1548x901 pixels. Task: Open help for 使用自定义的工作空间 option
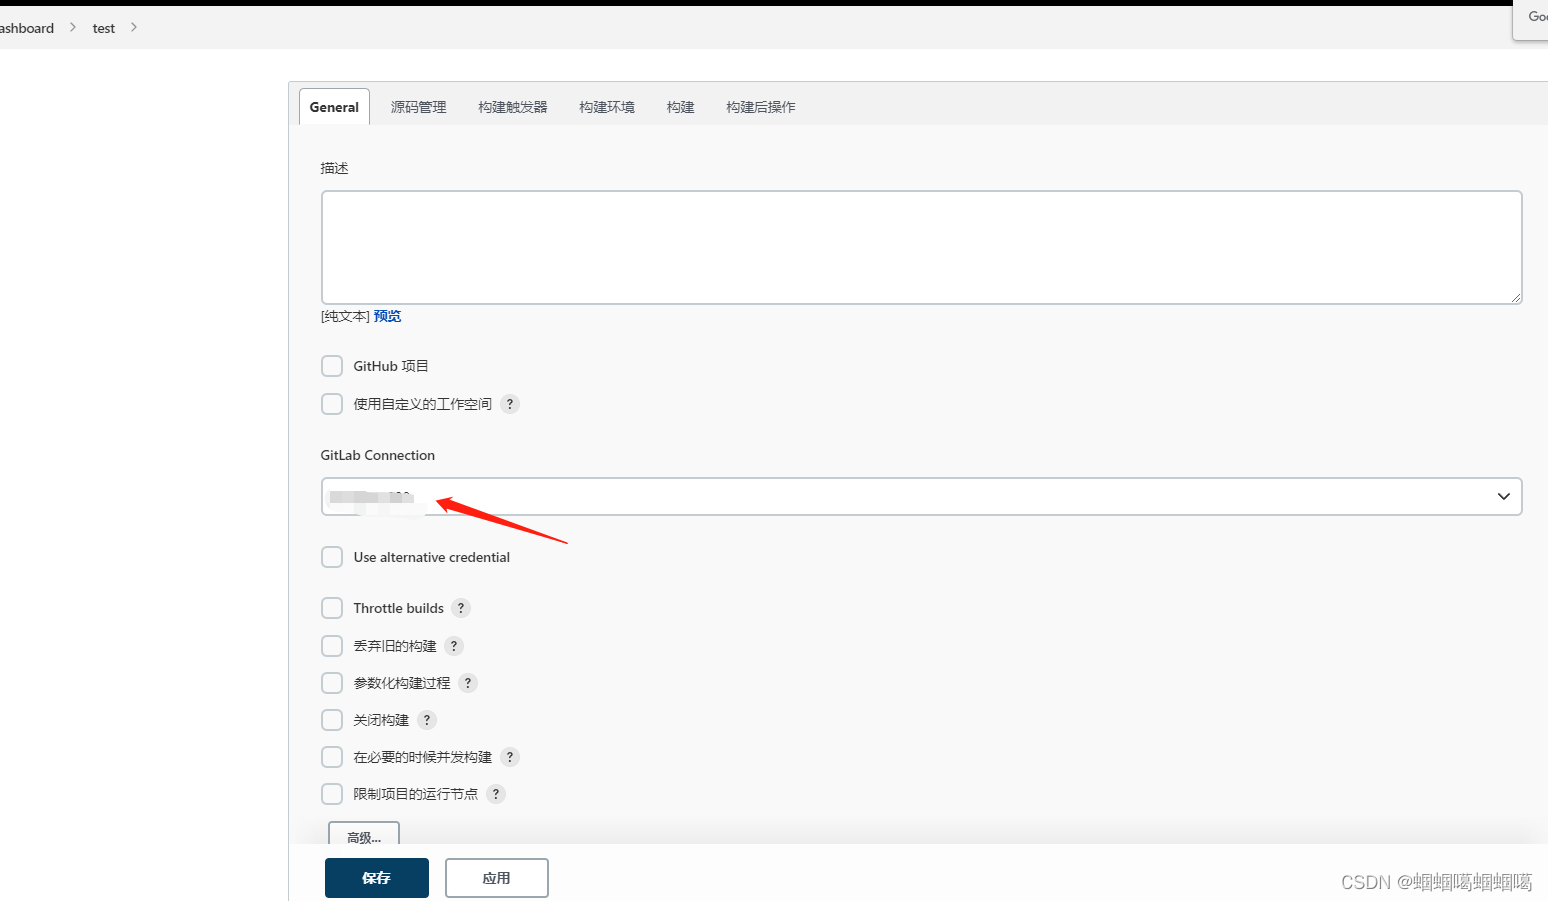[510, 404]
